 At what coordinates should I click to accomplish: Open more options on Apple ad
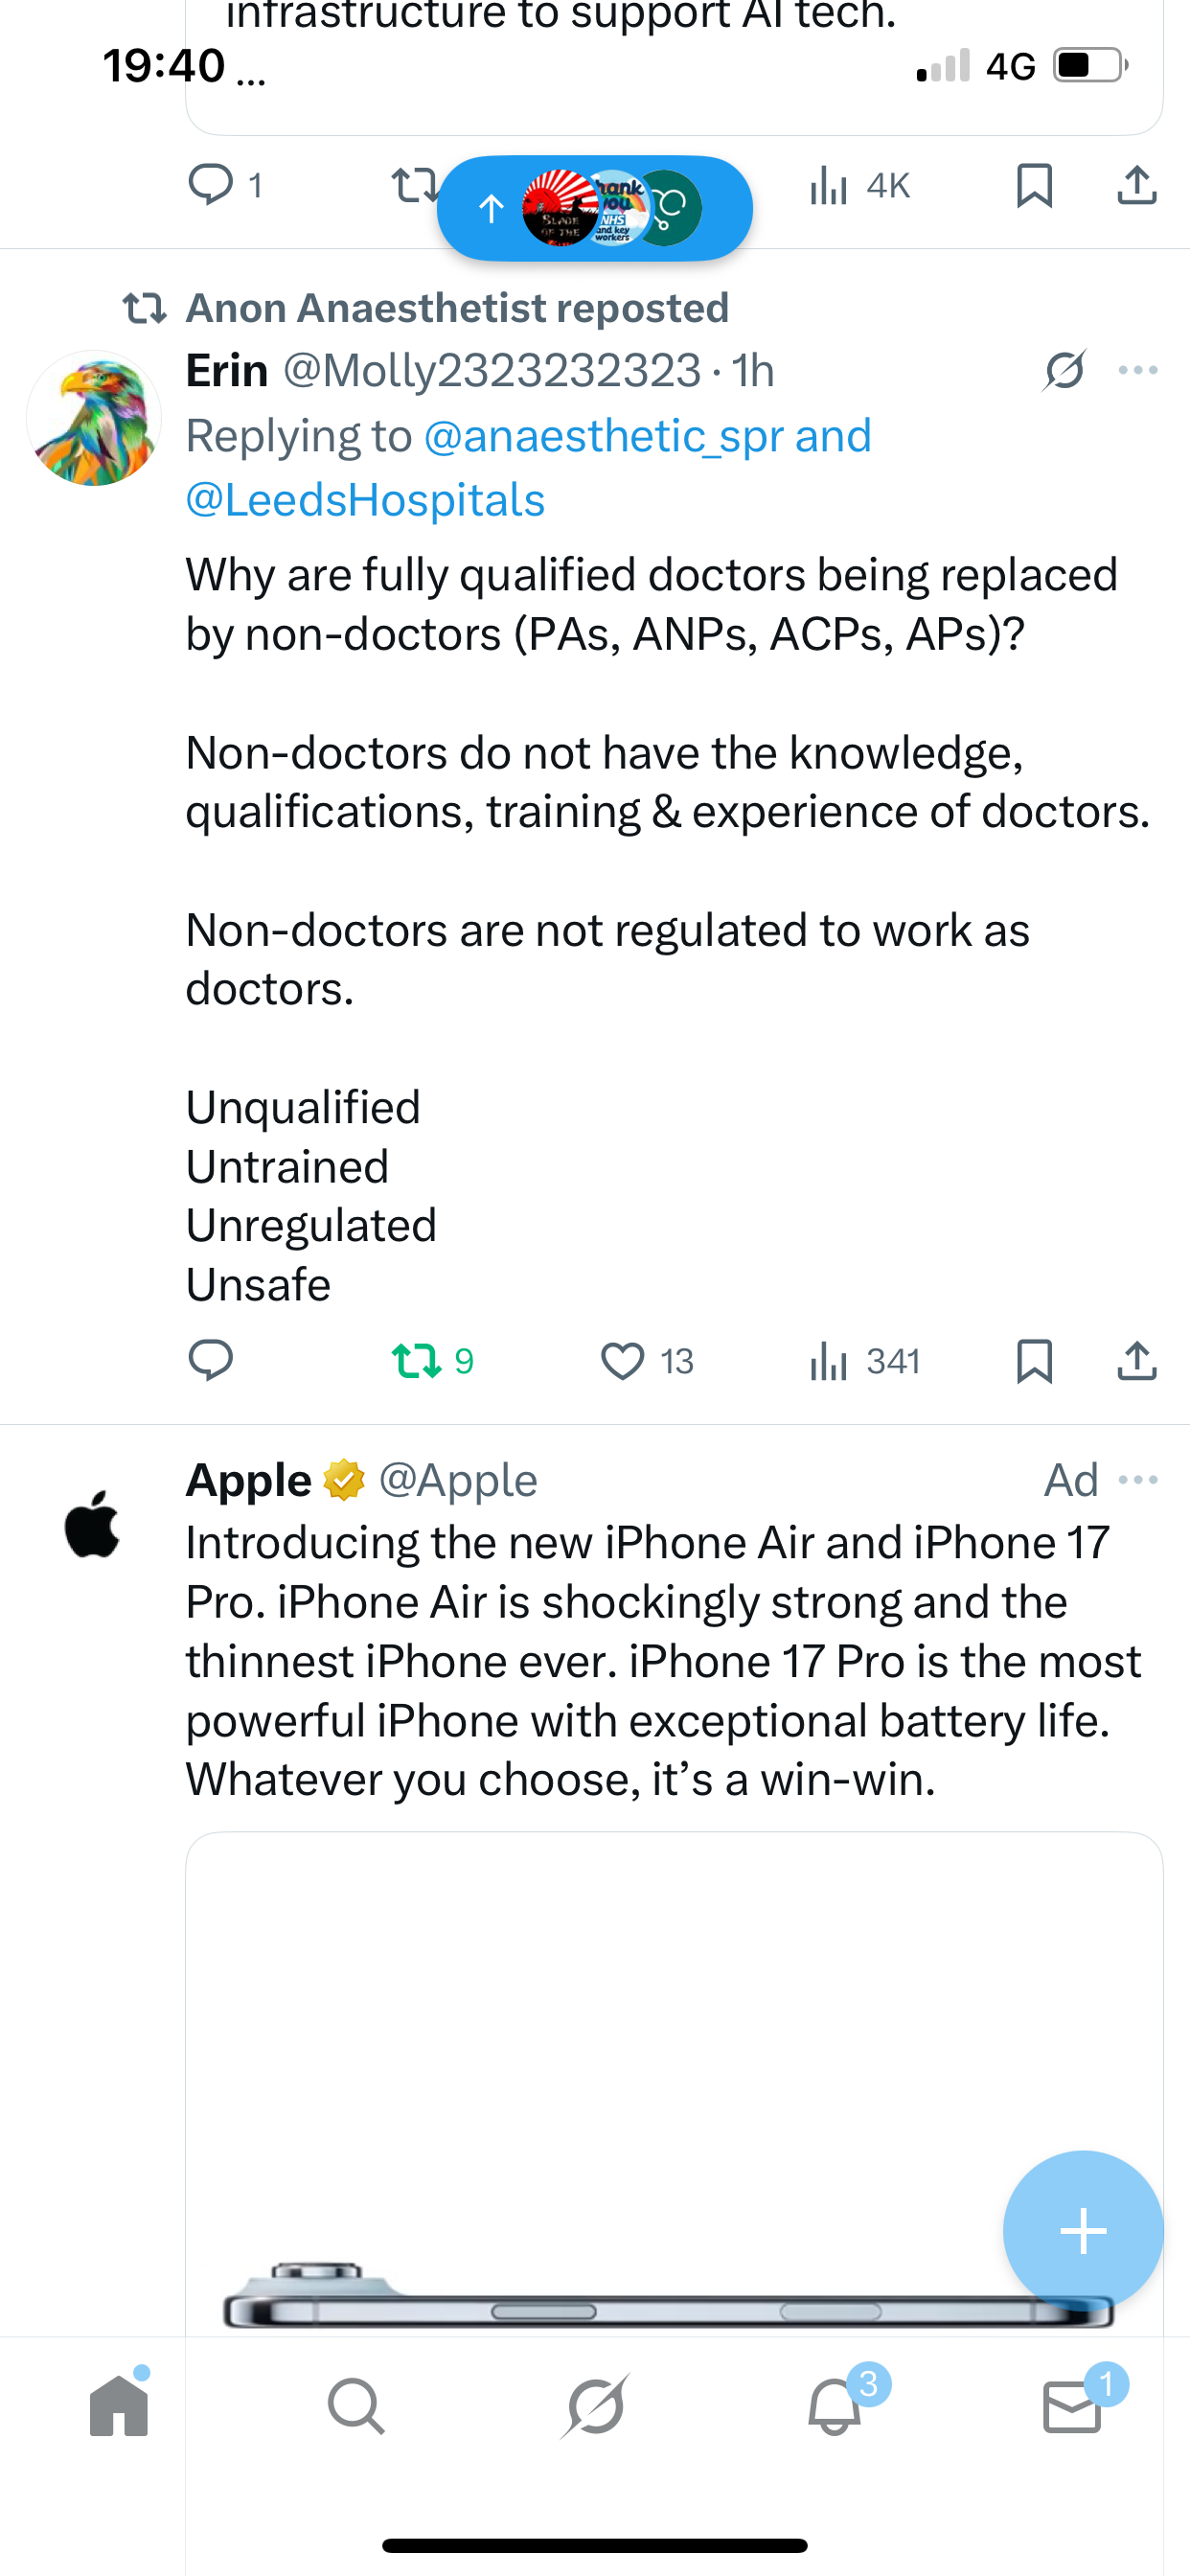pos(1138,1479)
